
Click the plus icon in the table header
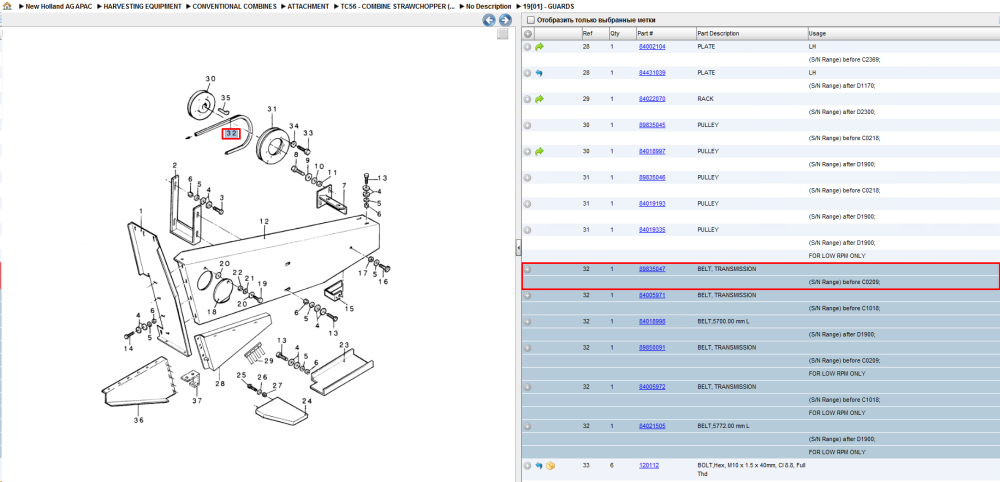(527, 33)
